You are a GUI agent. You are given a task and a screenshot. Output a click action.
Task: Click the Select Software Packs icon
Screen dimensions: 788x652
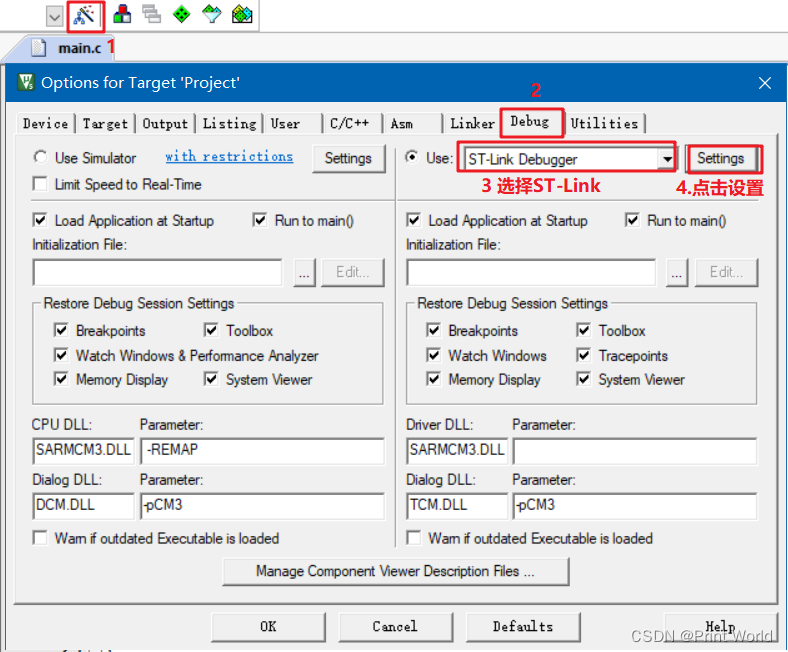coord(212,14)
